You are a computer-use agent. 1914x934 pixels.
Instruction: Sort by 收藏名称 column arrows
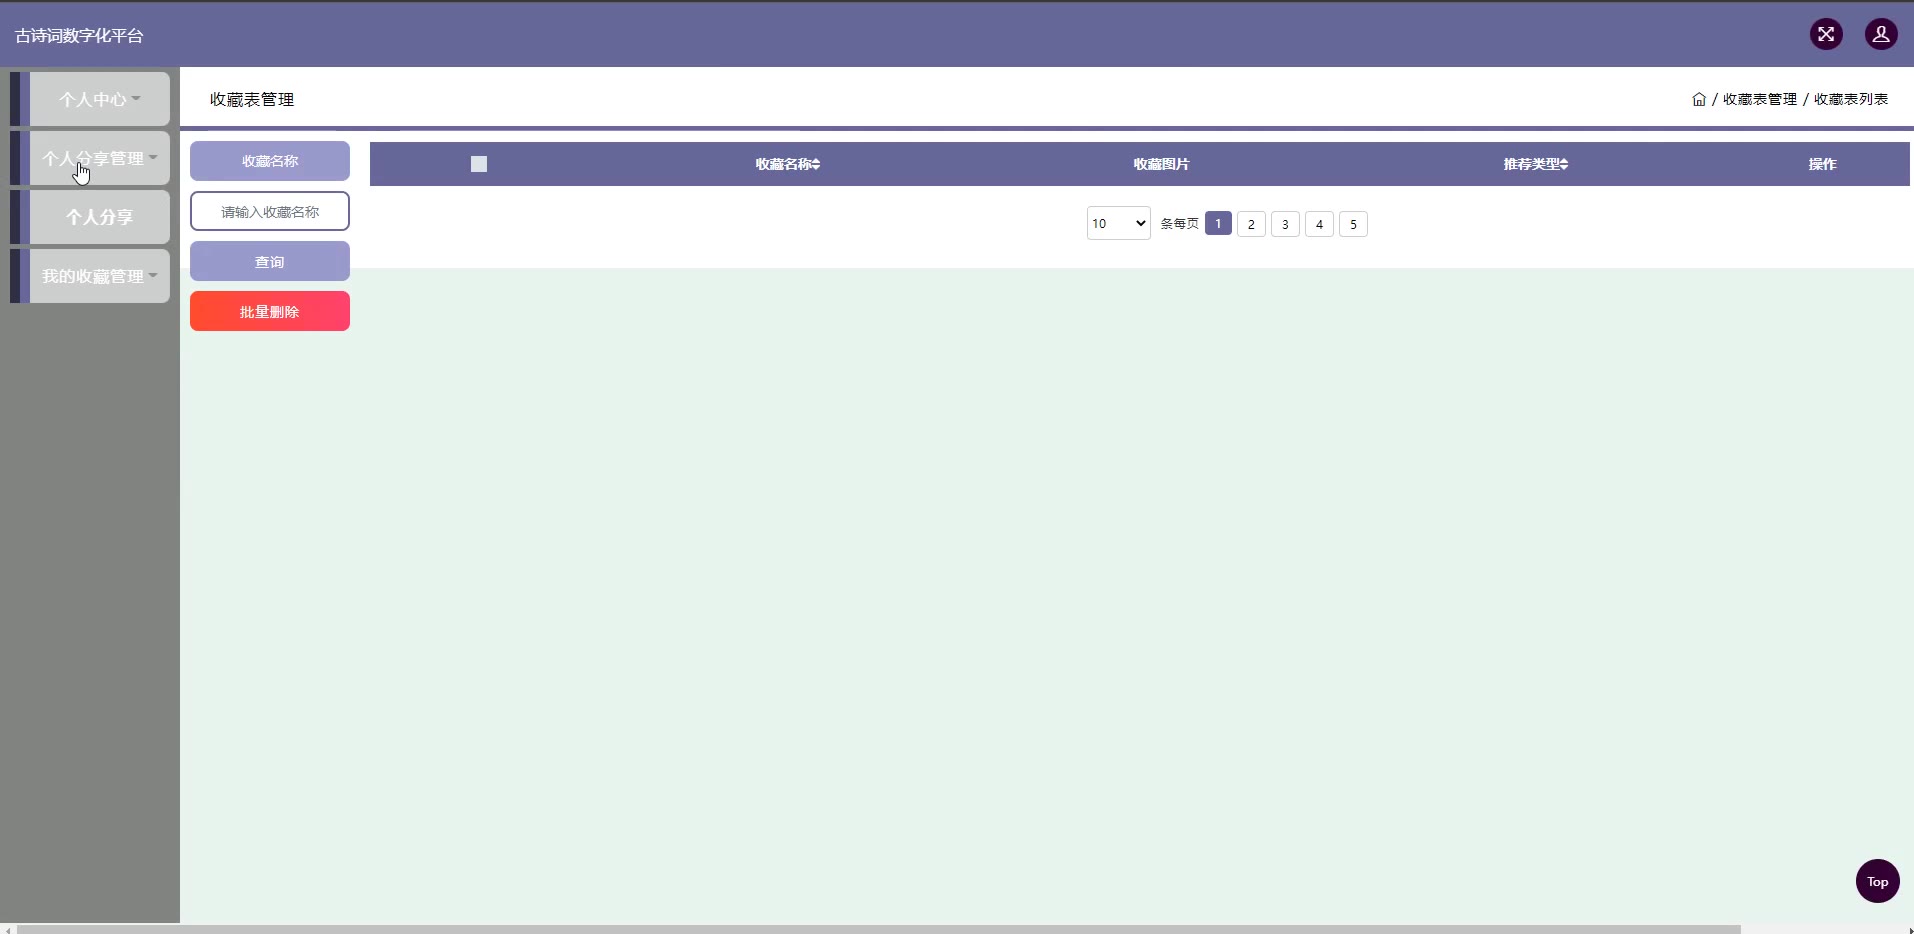pos(816,164)
